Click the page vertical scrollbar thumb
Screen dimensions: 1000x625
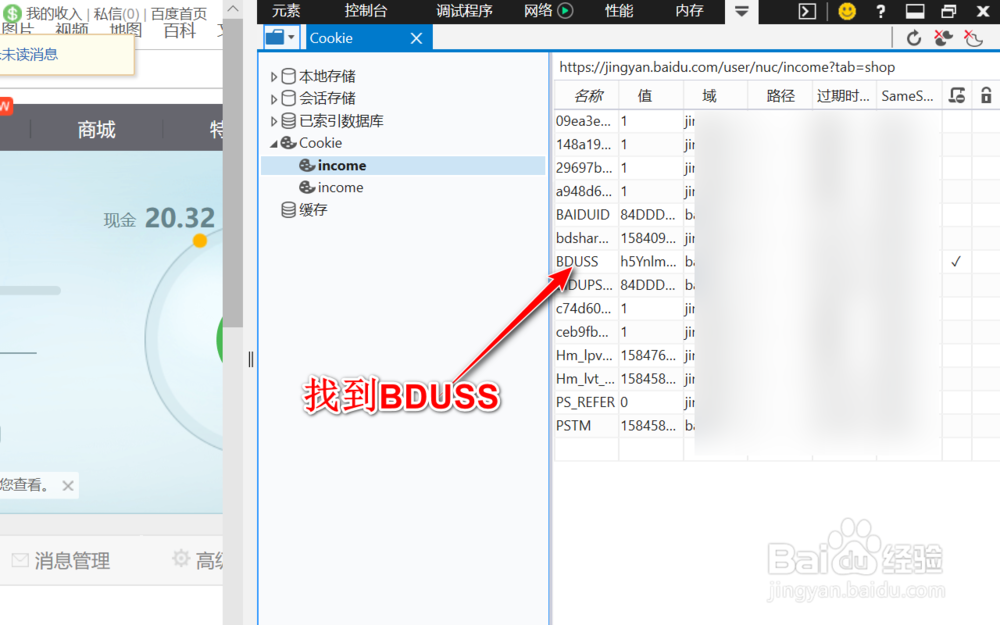point(233,172)
